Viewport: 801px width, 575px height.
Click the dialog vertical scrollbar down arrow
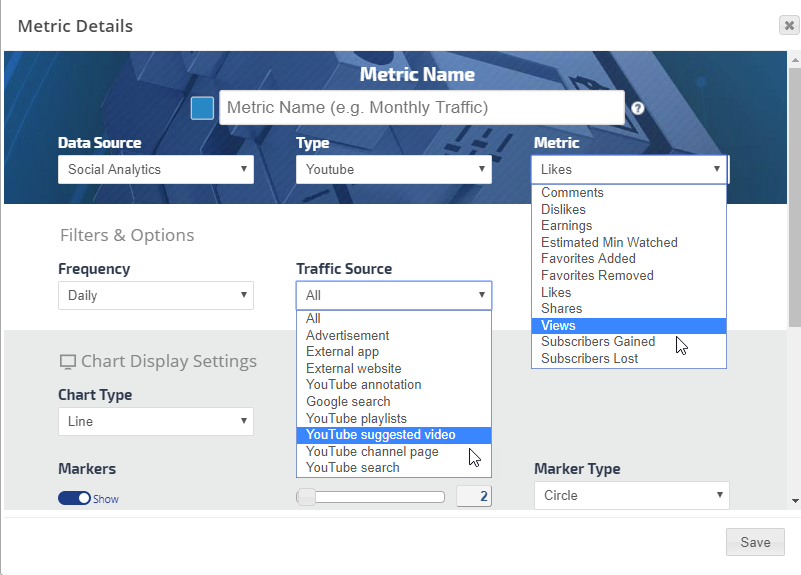[x=795, y=500]
